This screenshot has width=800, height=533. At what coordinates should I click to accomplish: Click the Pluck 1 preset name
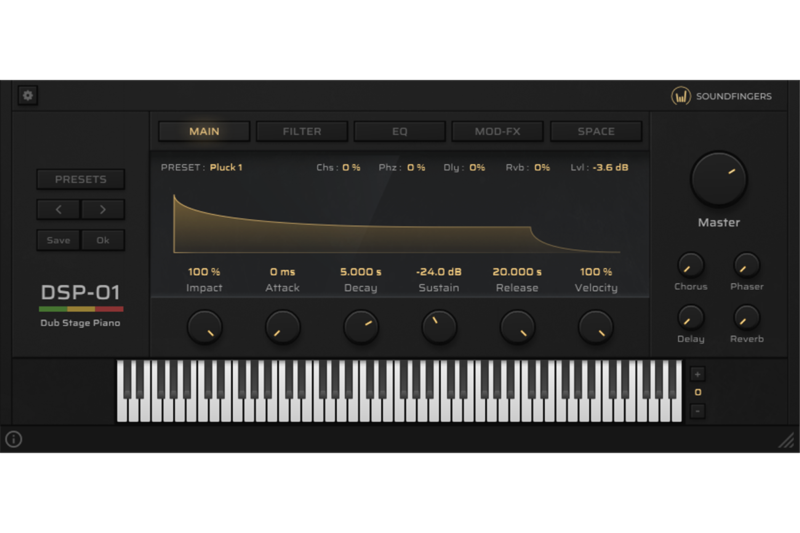click(x=226, y=168)
